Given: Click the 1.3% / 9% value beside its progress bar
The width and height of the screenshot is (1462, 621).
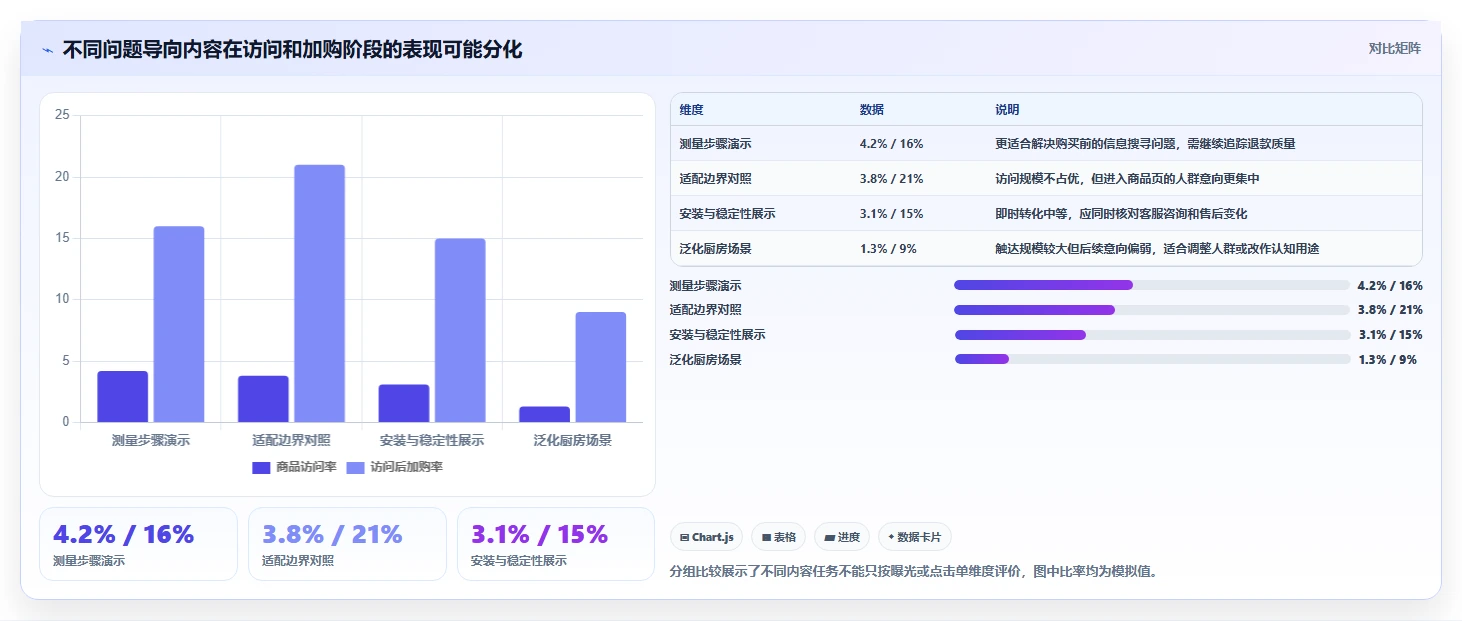Looking at the screenshot, I should (x=1387, y=360).
